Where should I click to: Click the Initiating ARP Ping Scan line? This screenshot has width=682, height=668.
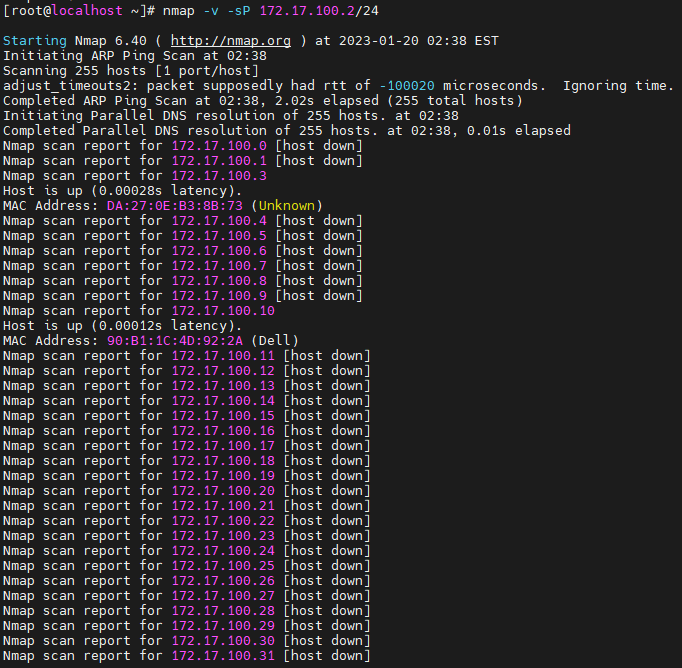pyautogui.click(x=134, y=56)
